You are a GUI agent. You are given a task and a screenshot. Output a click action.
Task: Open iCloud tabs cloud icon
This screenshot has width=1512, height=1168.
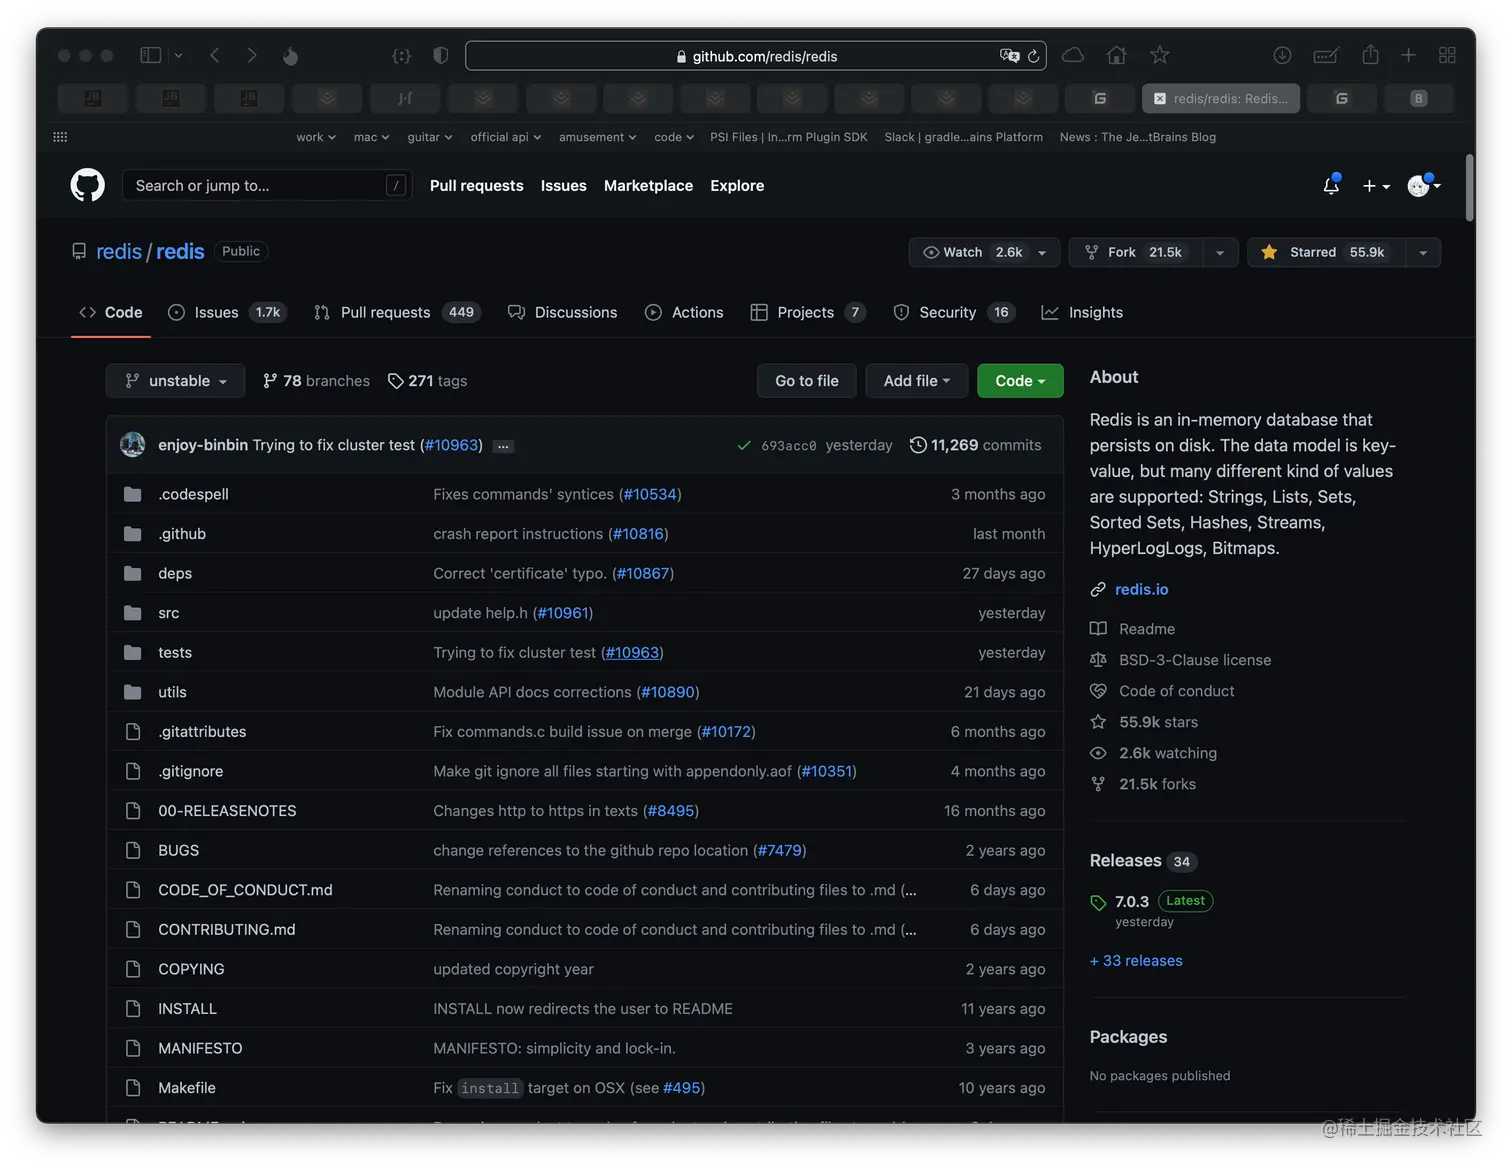click(1073, 55)
